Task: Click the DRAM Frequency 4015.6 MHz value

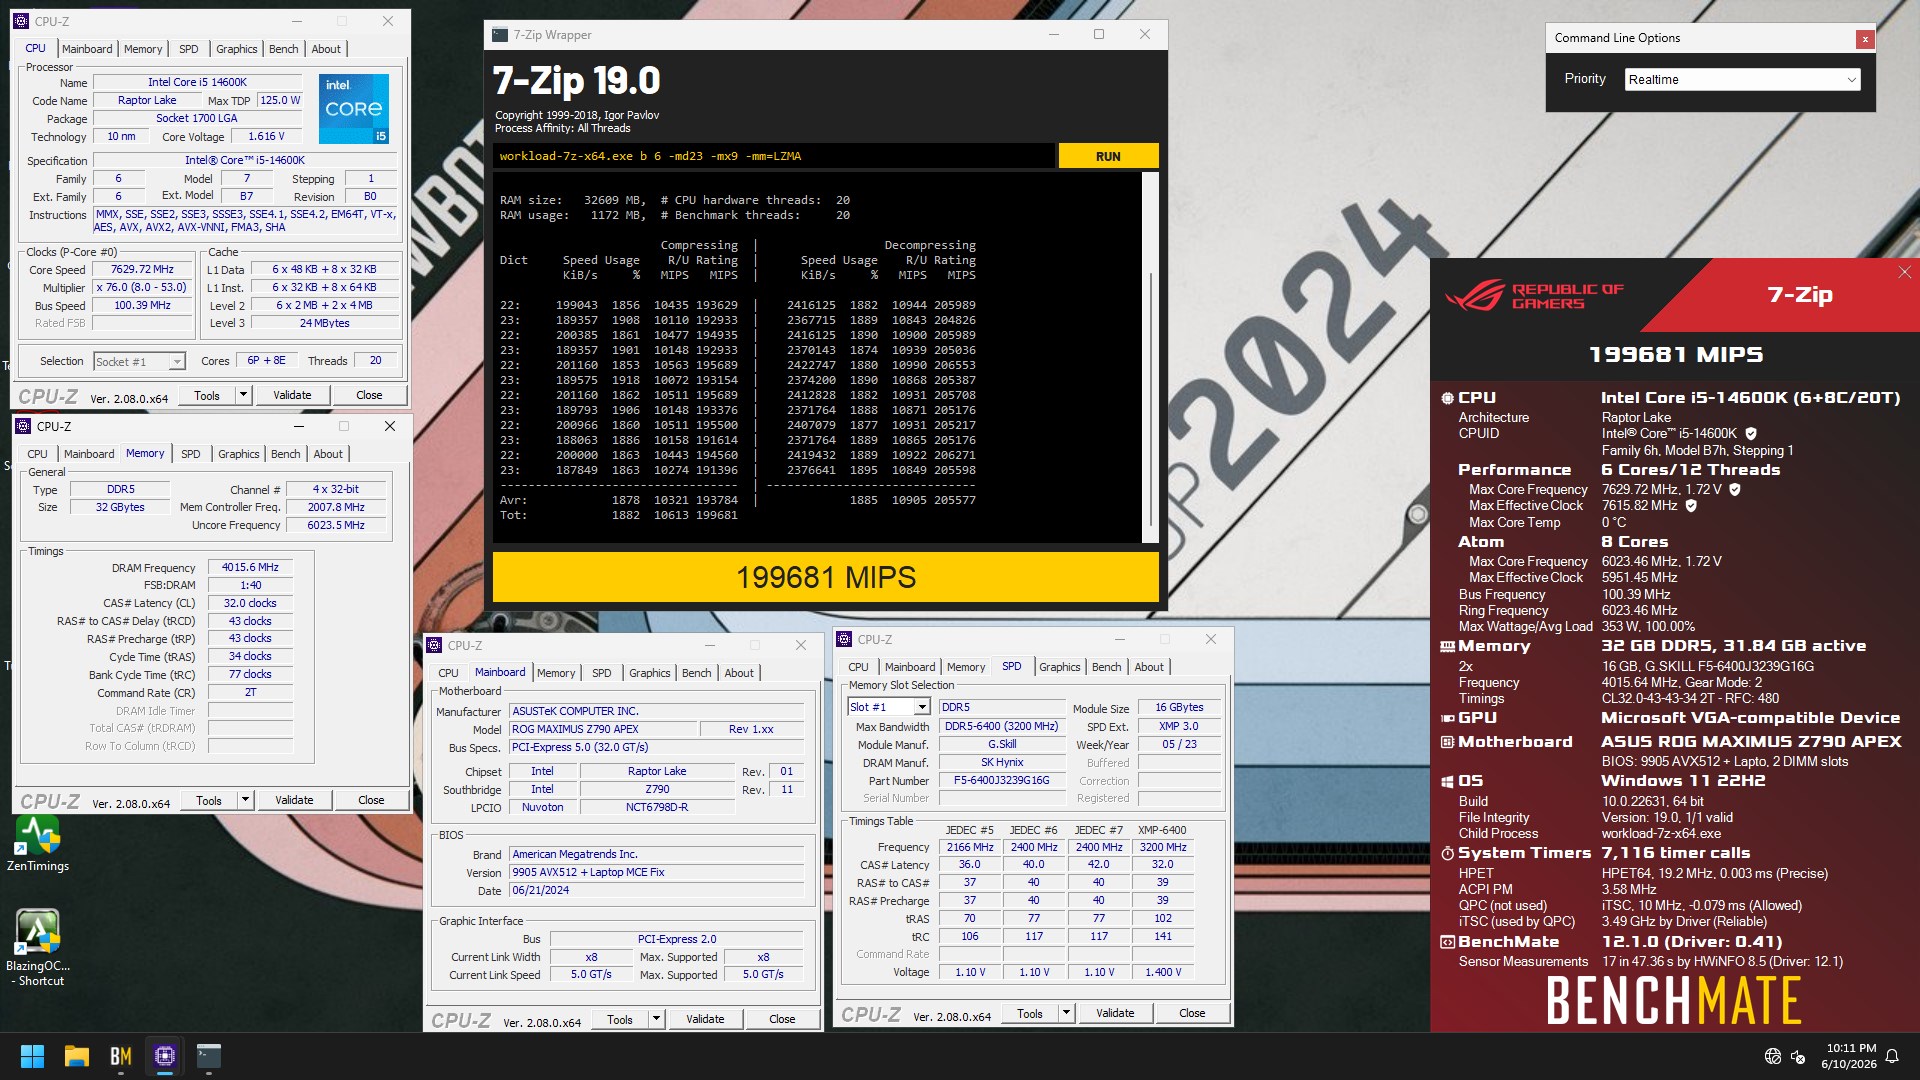Action: [x=250, y=567]
